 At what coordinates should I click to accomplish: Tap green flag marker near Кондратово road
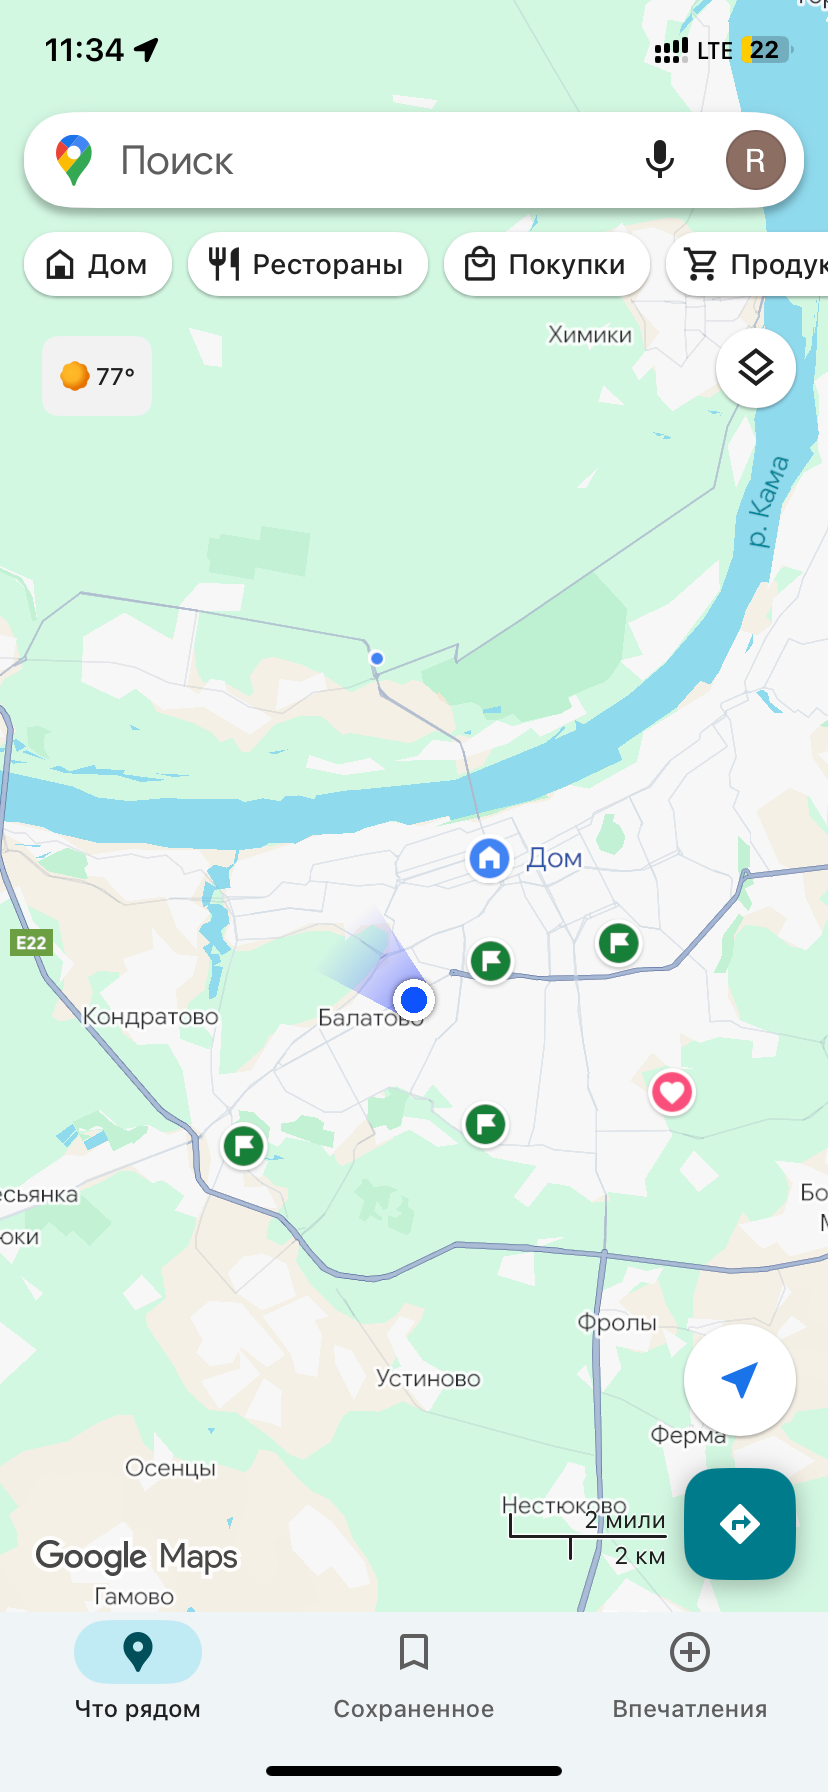coord(243,1146)
